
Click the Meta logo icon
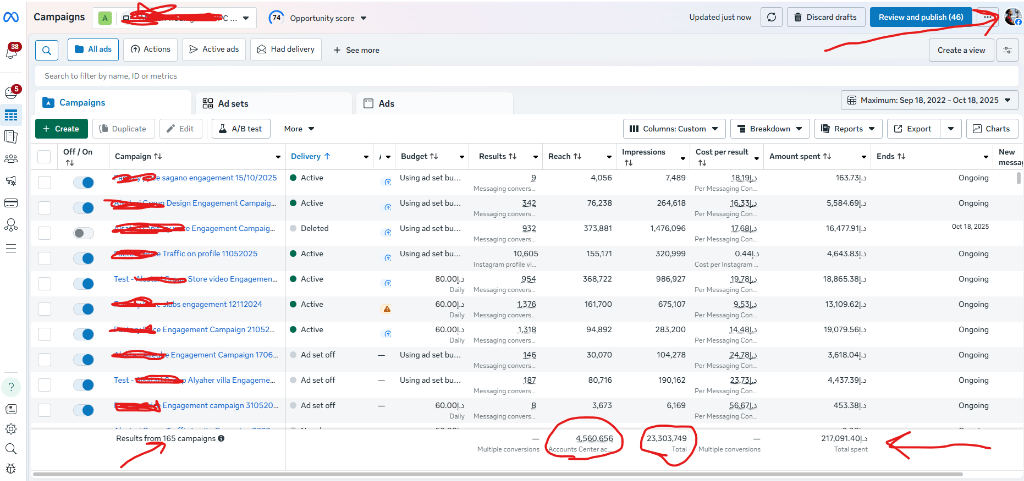tap(12, 17)
